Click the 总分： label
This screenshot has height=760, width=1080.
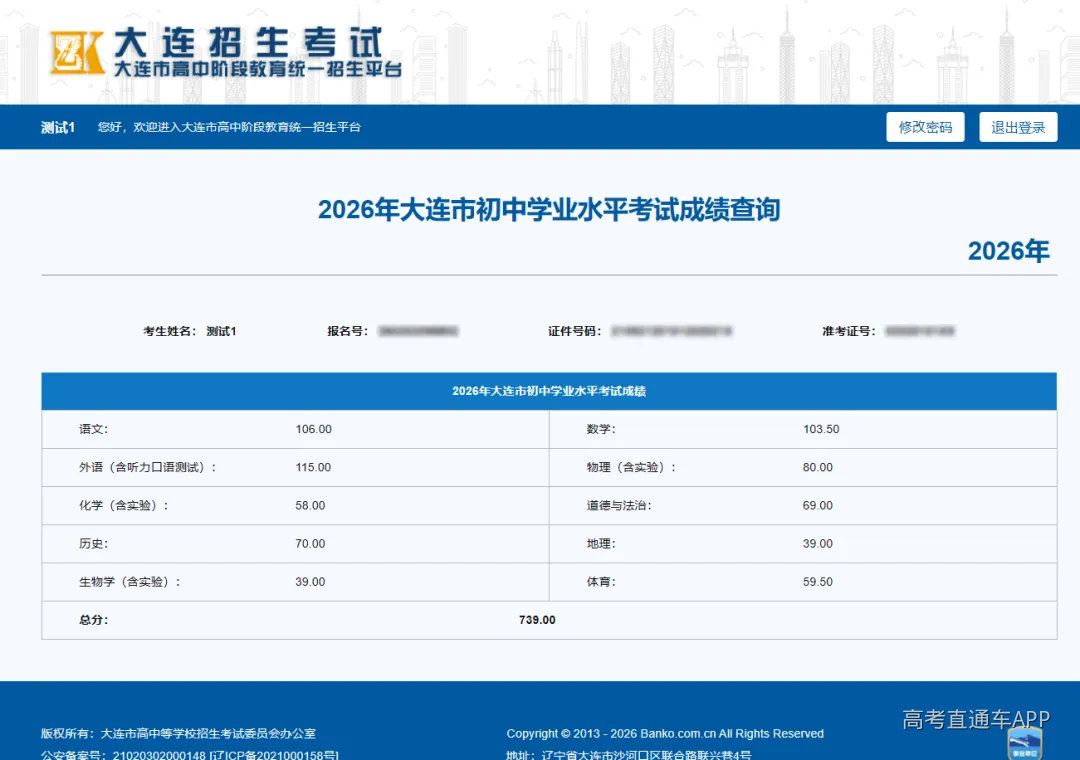(x=94, y=620)
